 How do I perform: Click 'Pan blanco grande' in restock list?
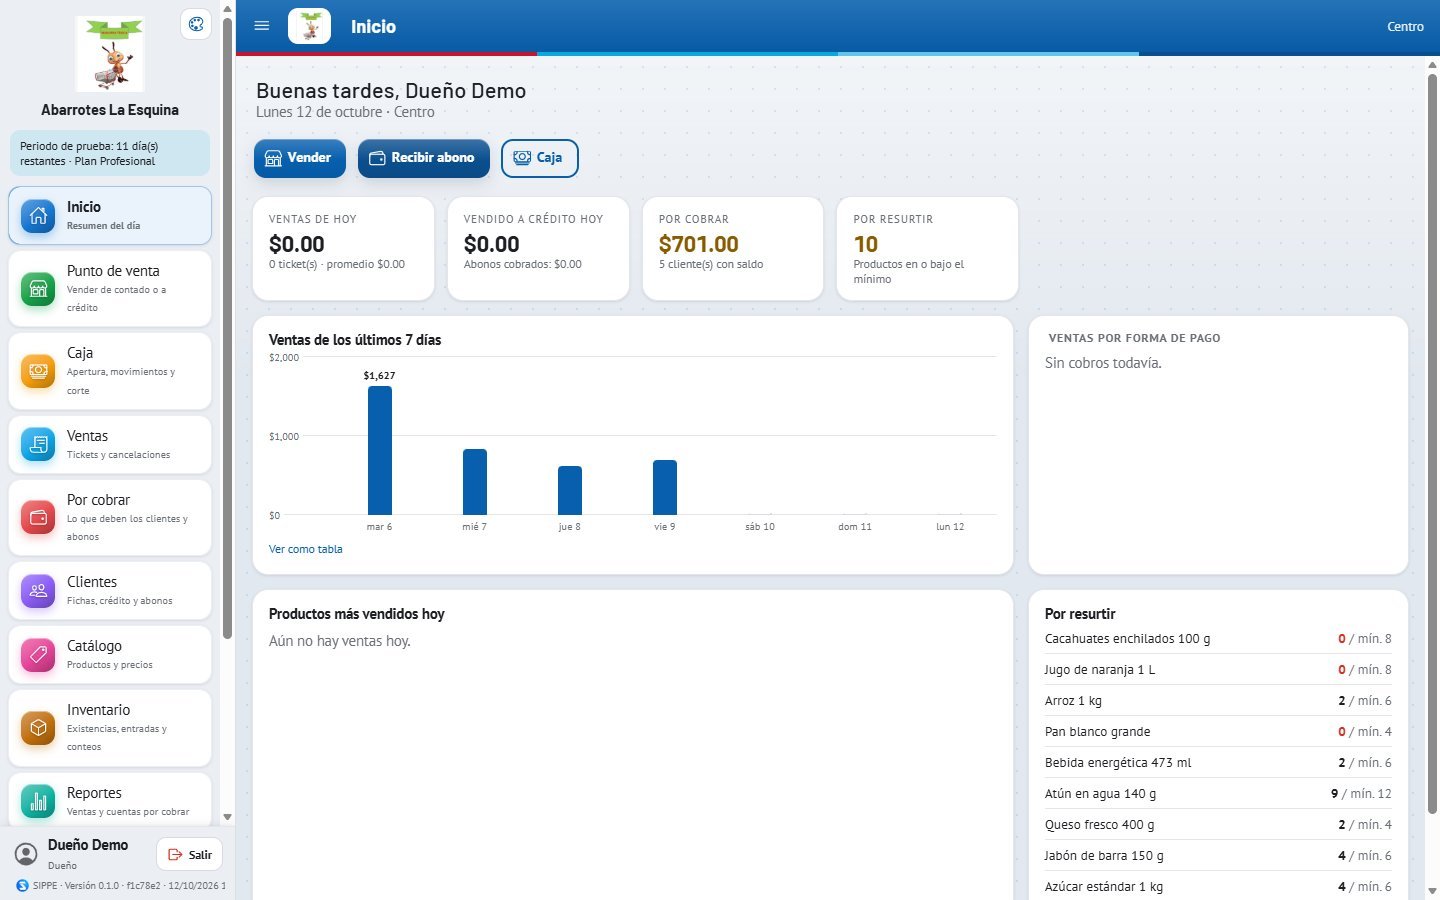pos(1218,731)
